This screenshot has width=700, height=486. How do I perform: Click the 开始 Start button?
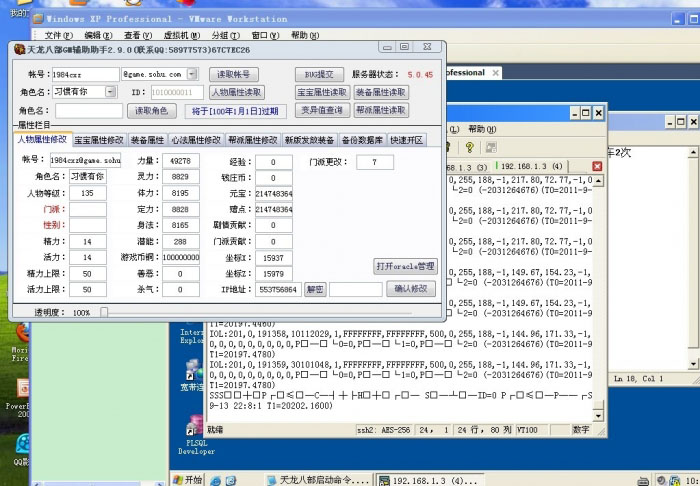pyautogui.click(x=187, y=479)
